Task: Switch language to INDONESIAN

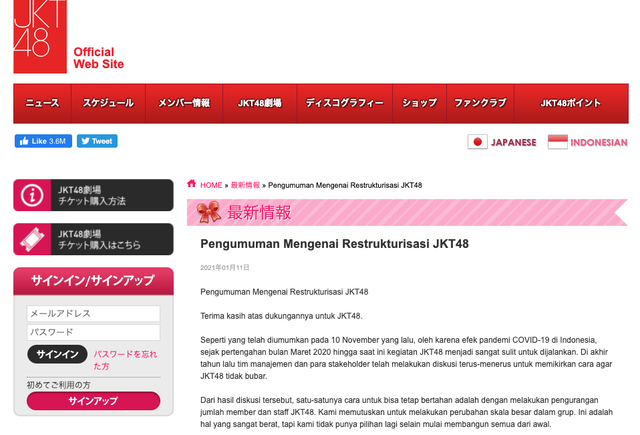Action: (x=599, y=142)
